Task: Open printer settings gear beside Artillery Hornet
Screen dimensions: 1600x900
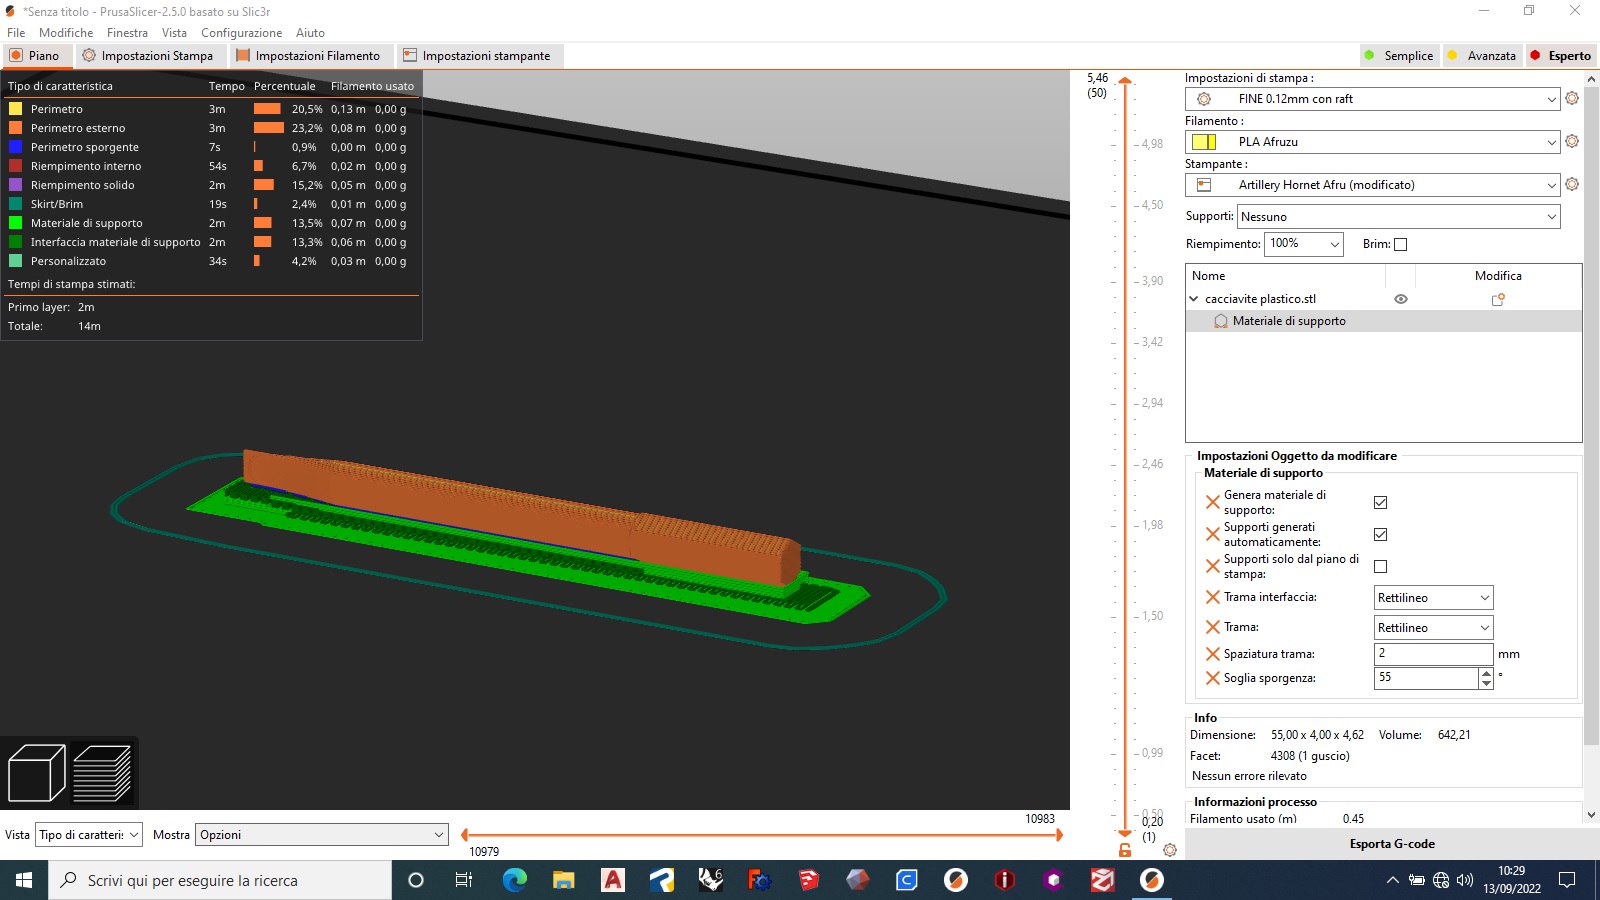Action: point(1572,184)
